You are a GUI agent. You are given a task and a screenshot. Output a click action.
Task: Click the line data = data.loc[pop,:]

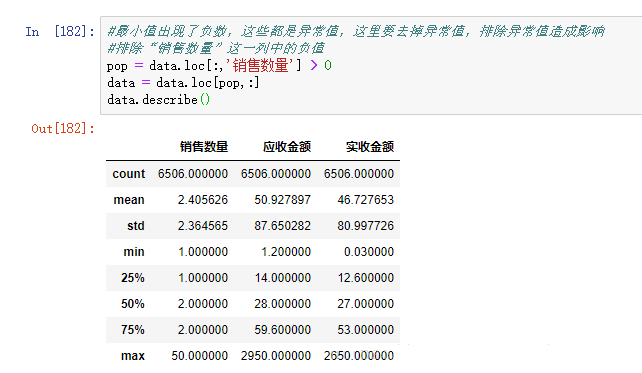tap(183, 83)
